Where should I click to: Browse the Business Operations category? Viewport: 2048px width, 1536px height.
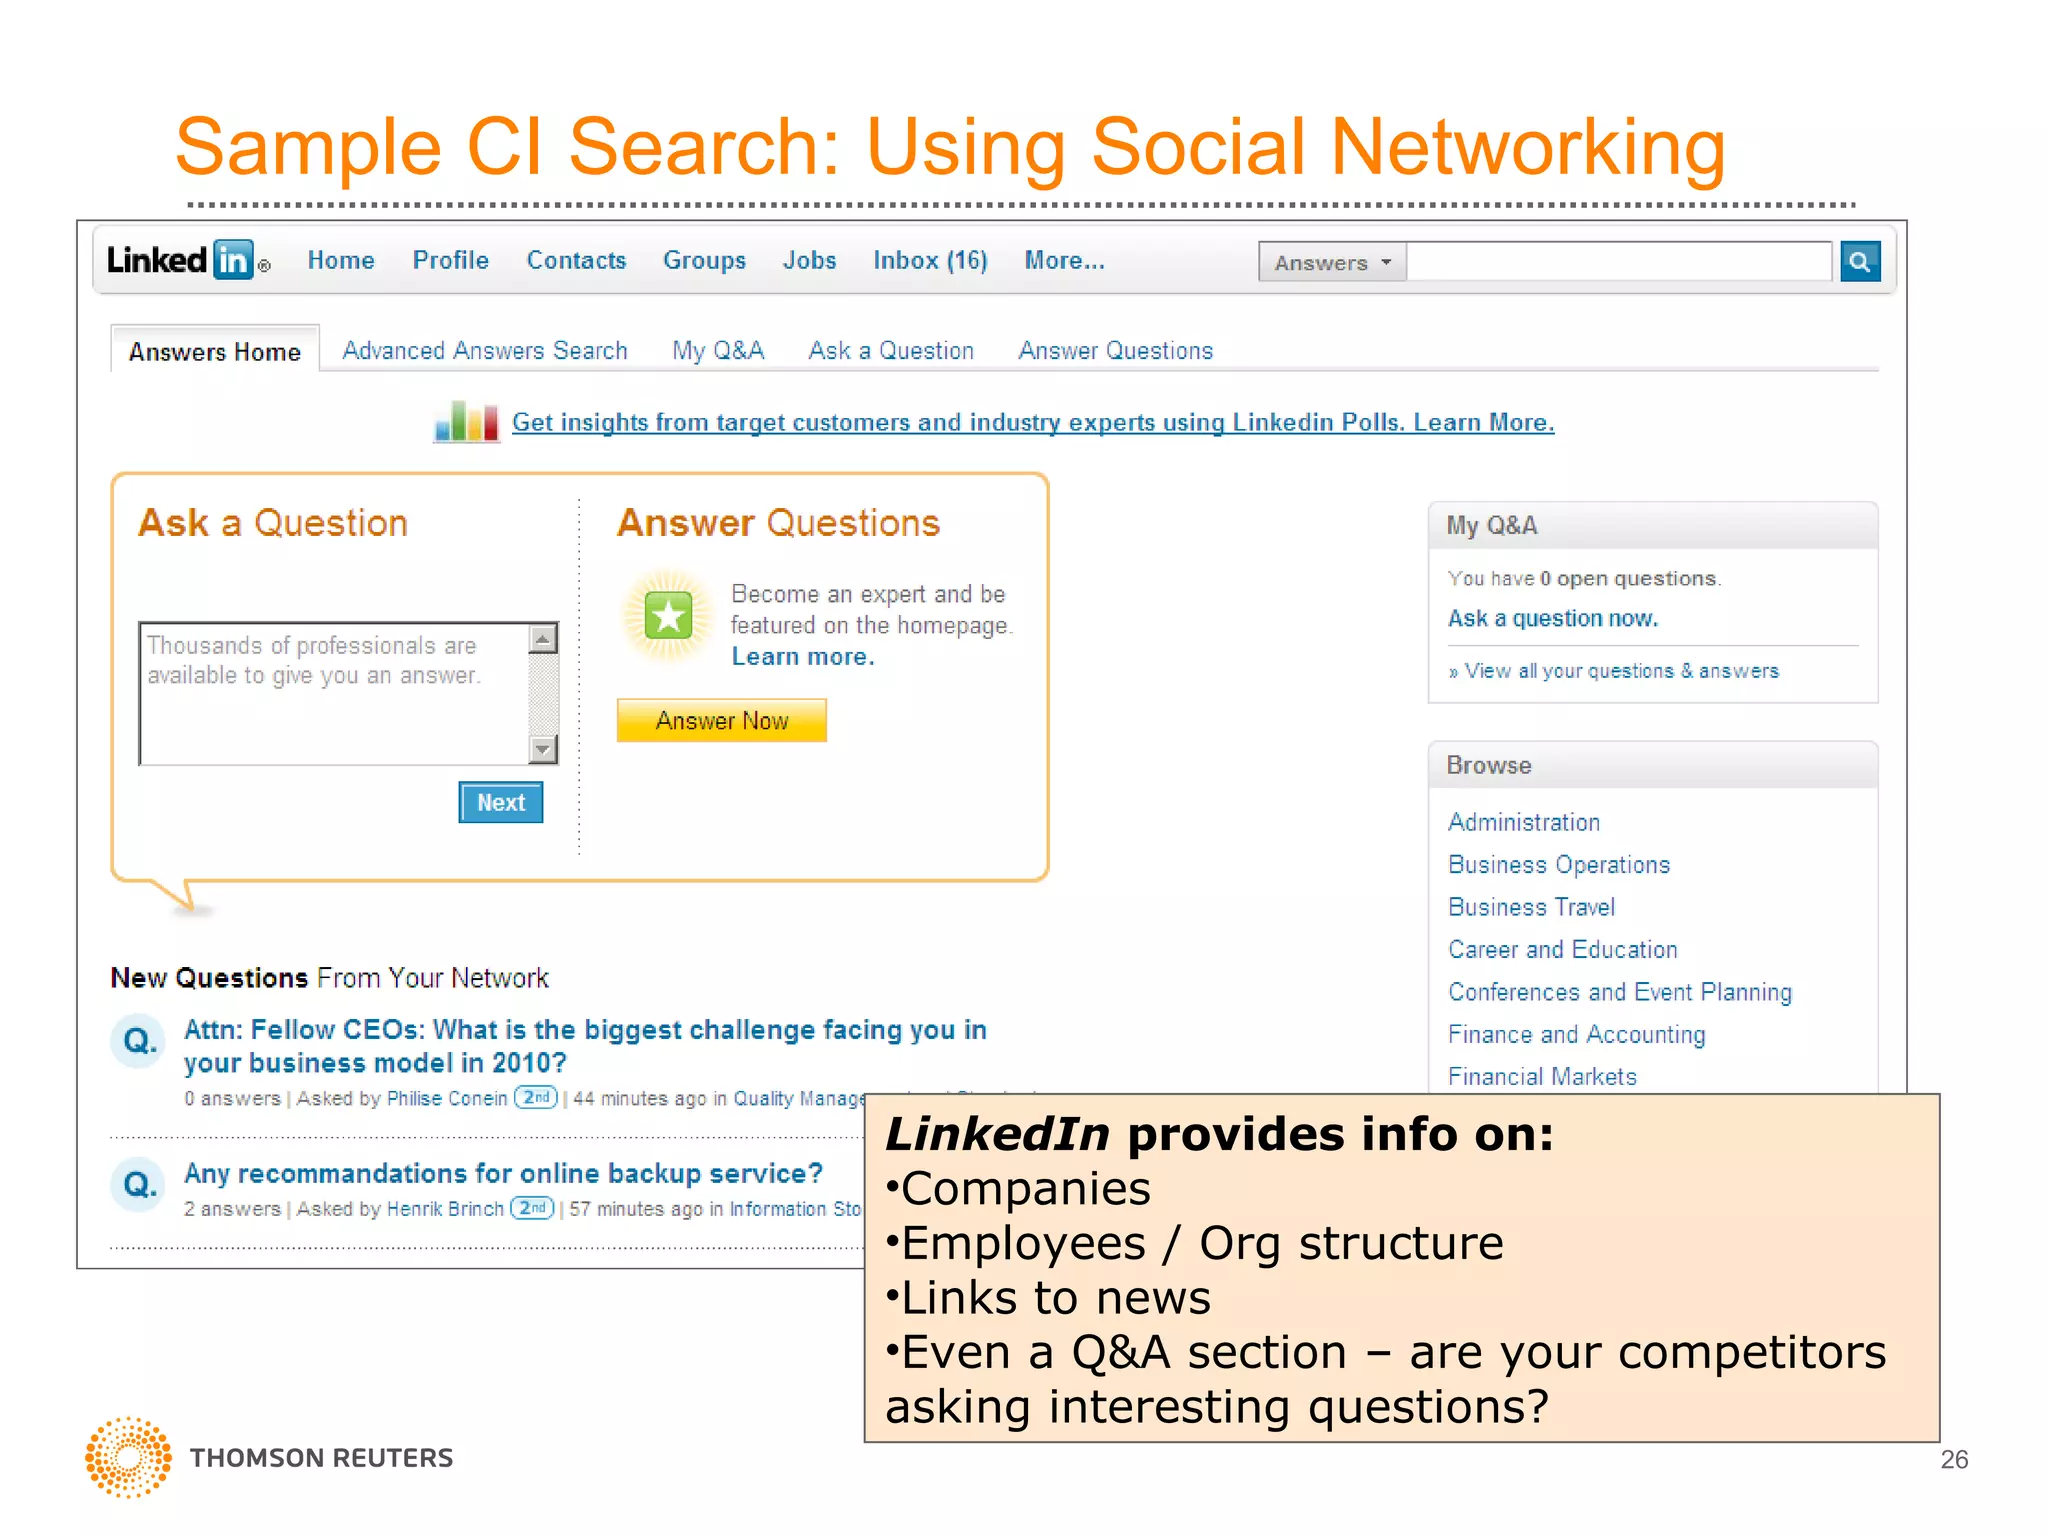pyautogui.click(x=1559, y=865)
